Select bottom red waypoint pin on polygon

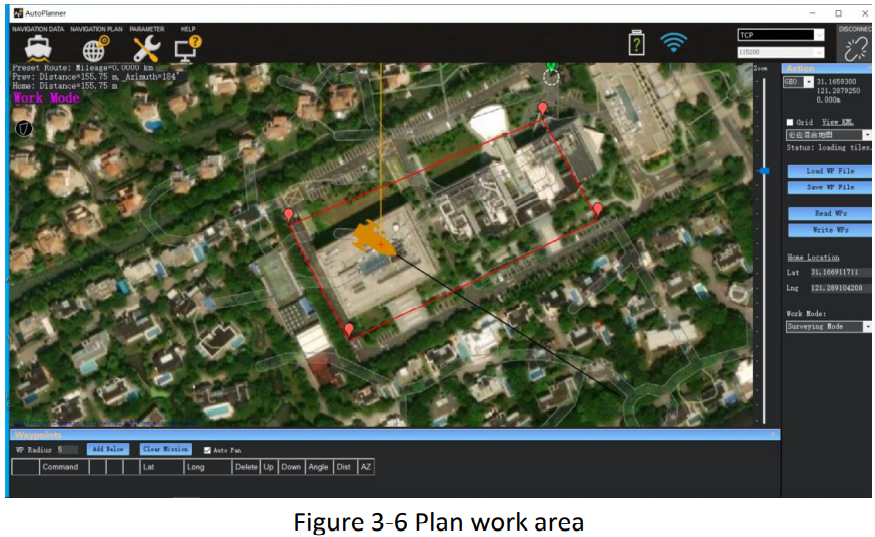point(349,330)
